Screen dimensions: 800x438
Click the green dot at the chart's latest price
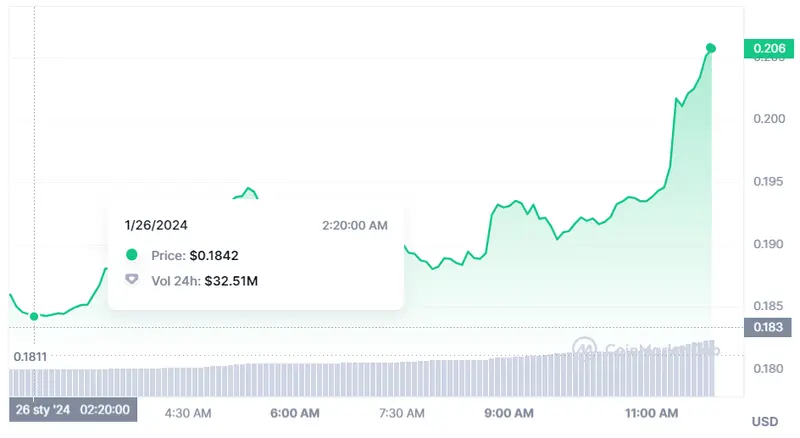point(711,48)
